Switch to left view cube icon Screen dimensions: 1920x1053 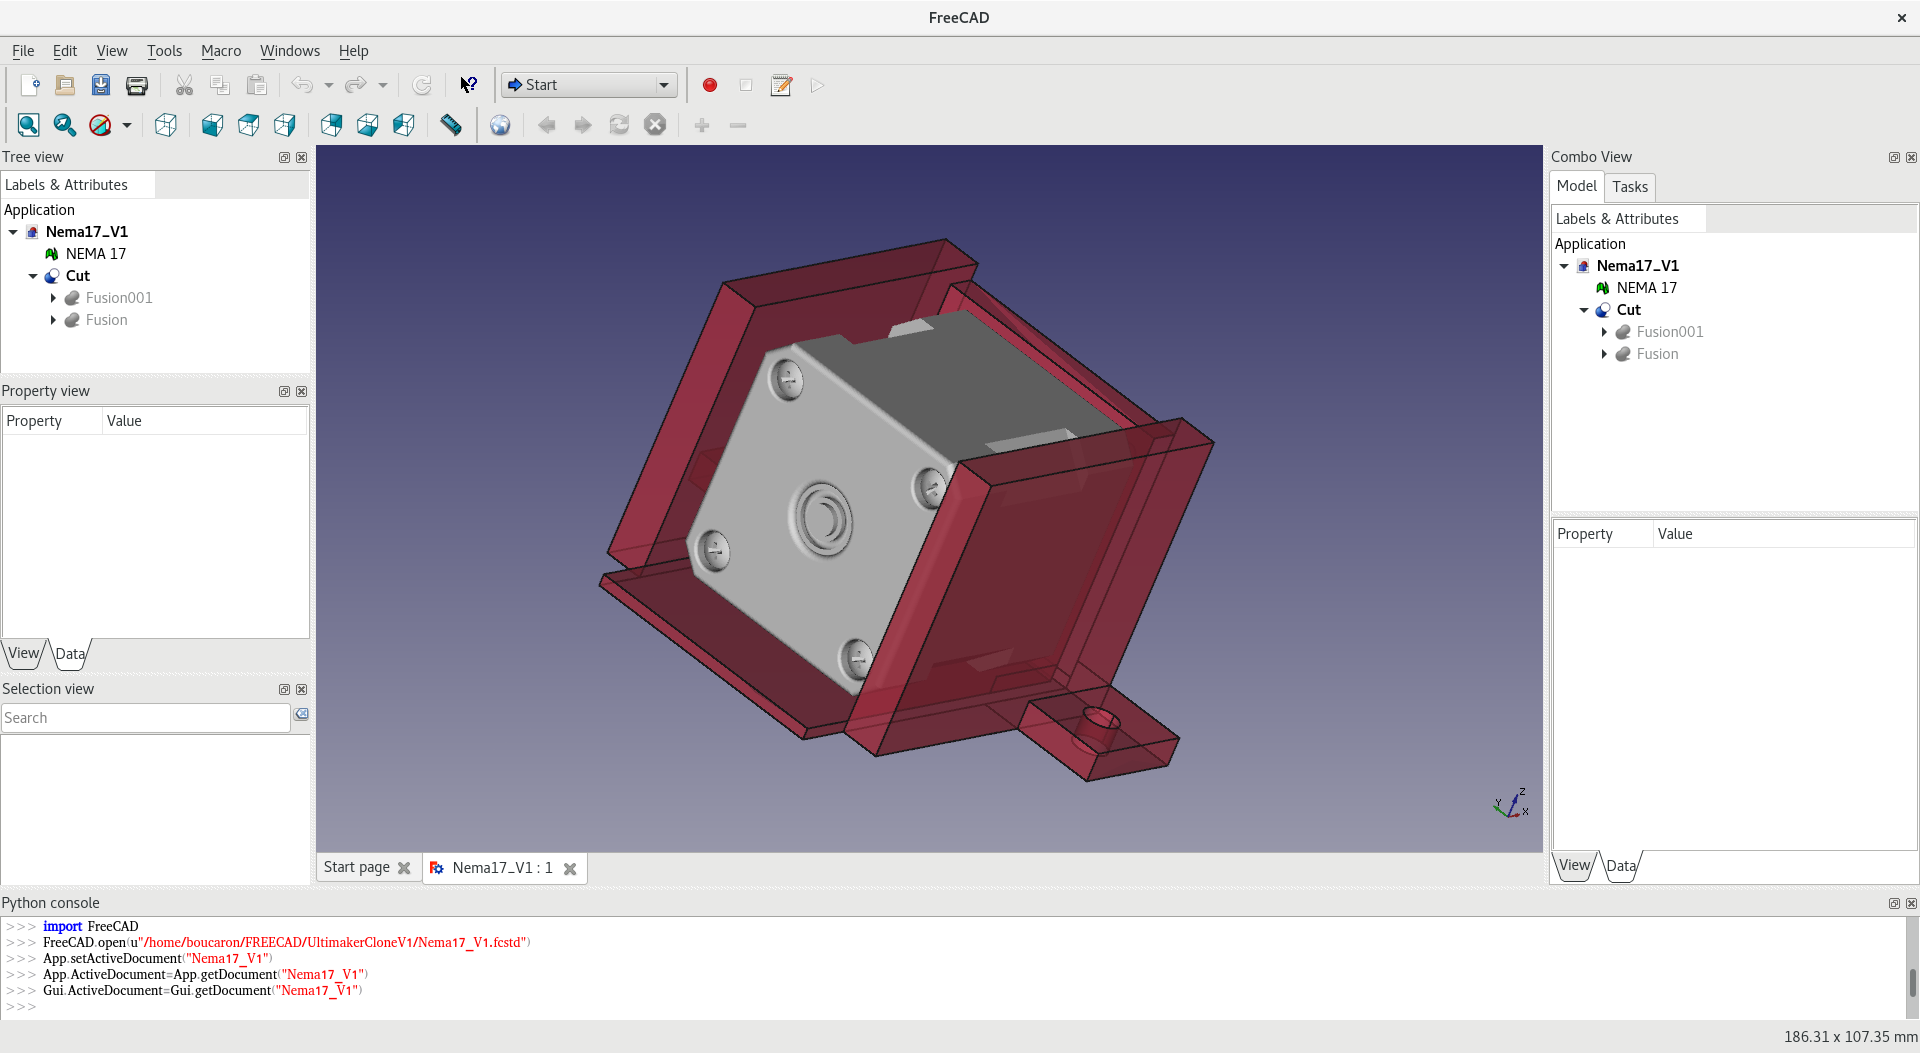tap(404, 126)
